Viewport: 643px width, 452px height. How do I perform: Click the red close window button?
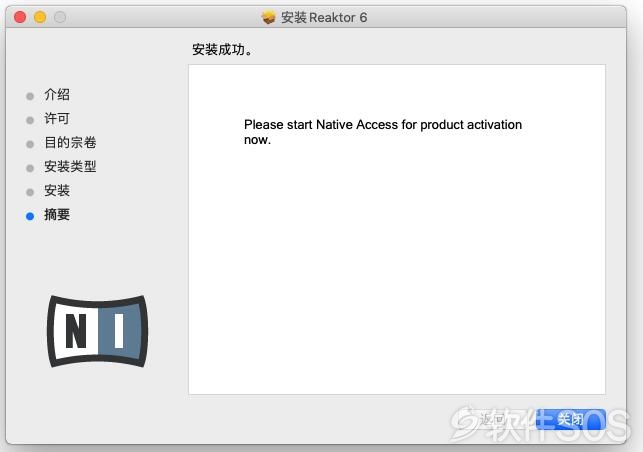click(x=20, y=17)
